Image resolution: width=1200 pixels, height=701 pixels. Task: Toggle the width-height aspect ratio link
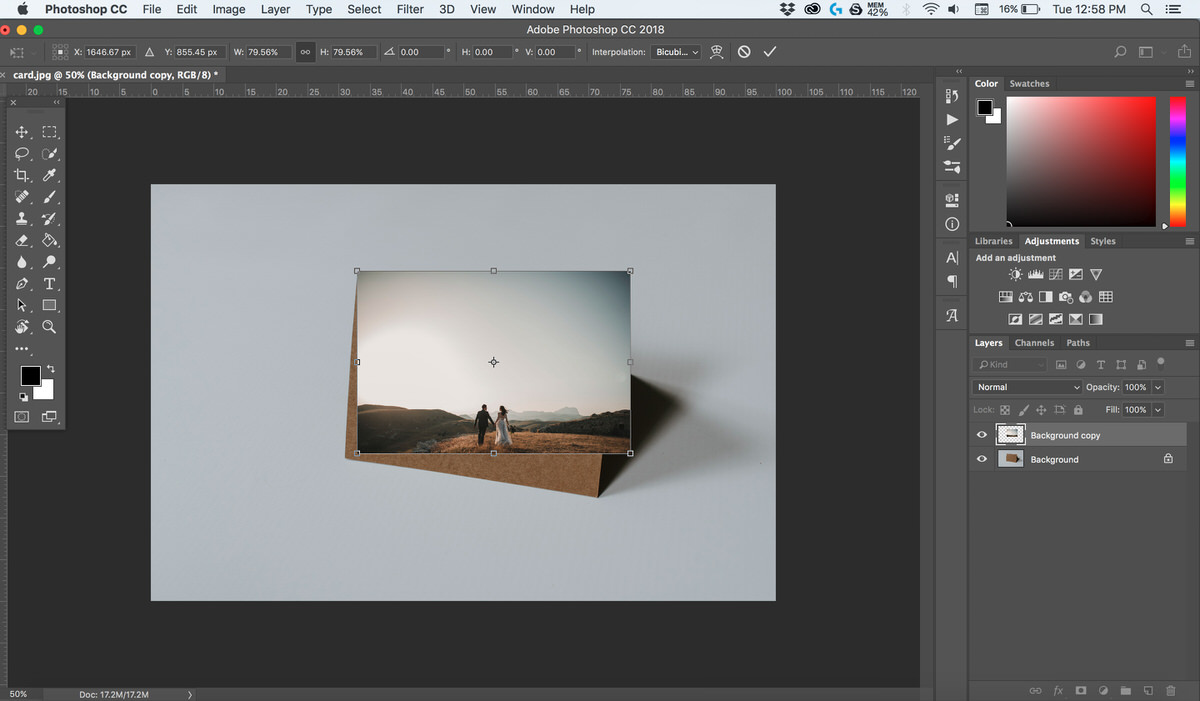pyautogui.click(x=305, y=52)
